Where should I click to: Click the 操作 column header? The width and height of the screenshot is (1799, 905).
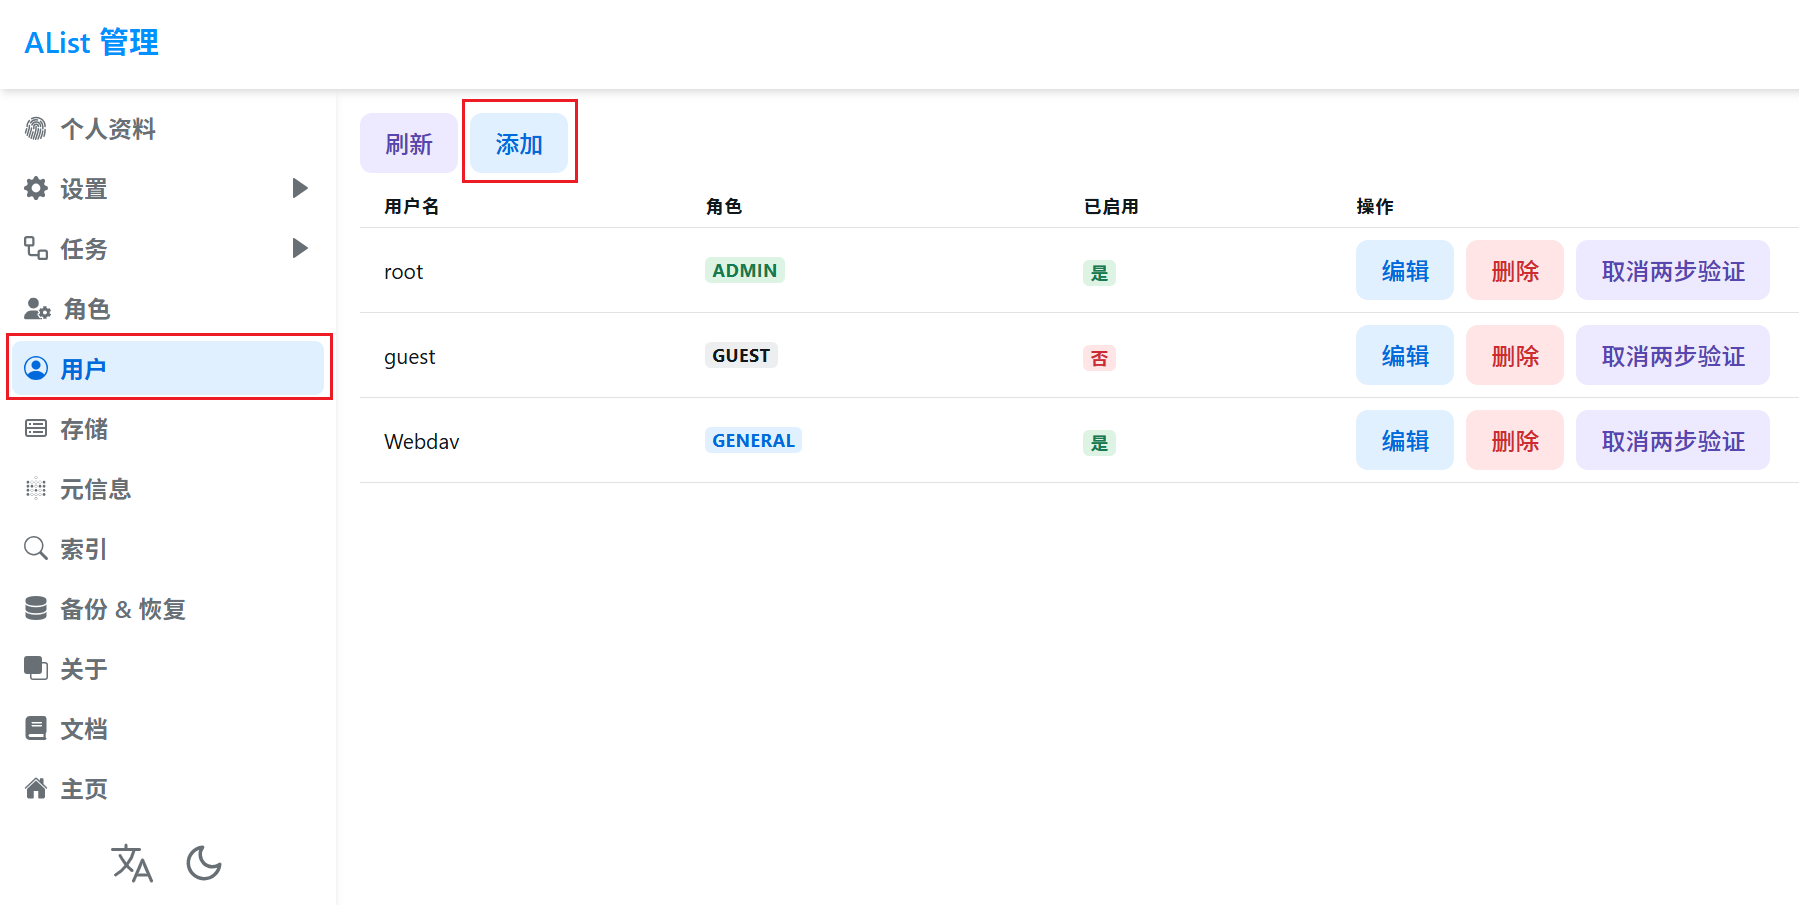click(1375, 206)
